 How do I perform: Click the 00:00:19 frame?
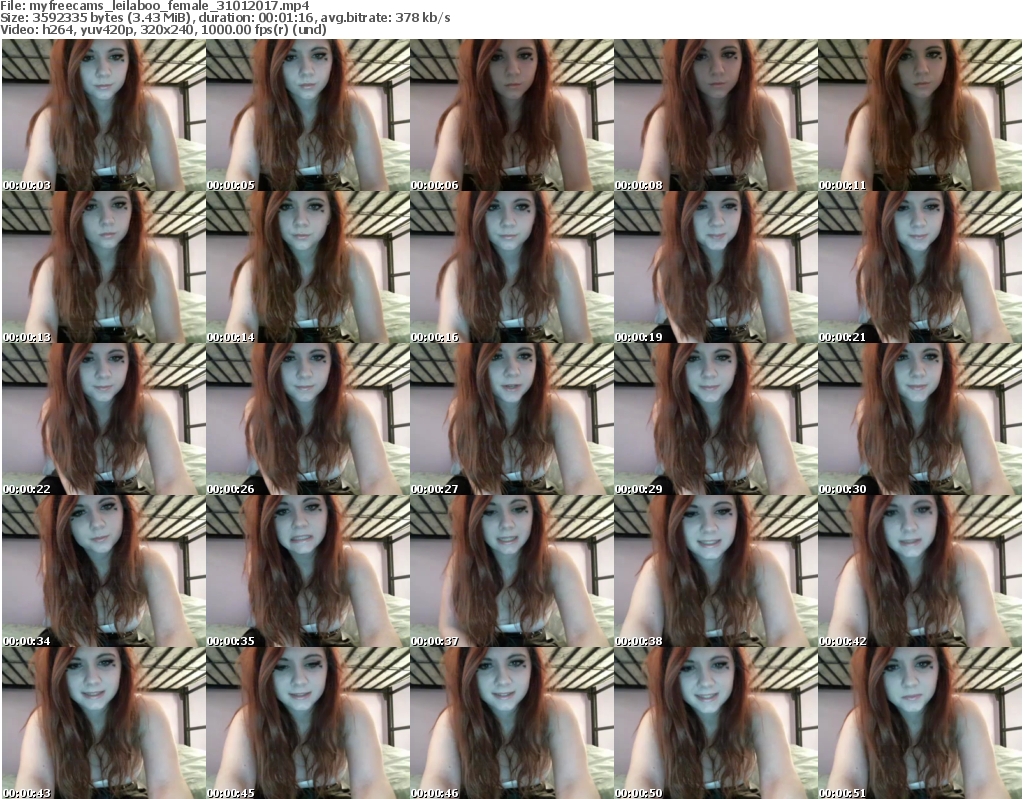click(x=715, y=267)
